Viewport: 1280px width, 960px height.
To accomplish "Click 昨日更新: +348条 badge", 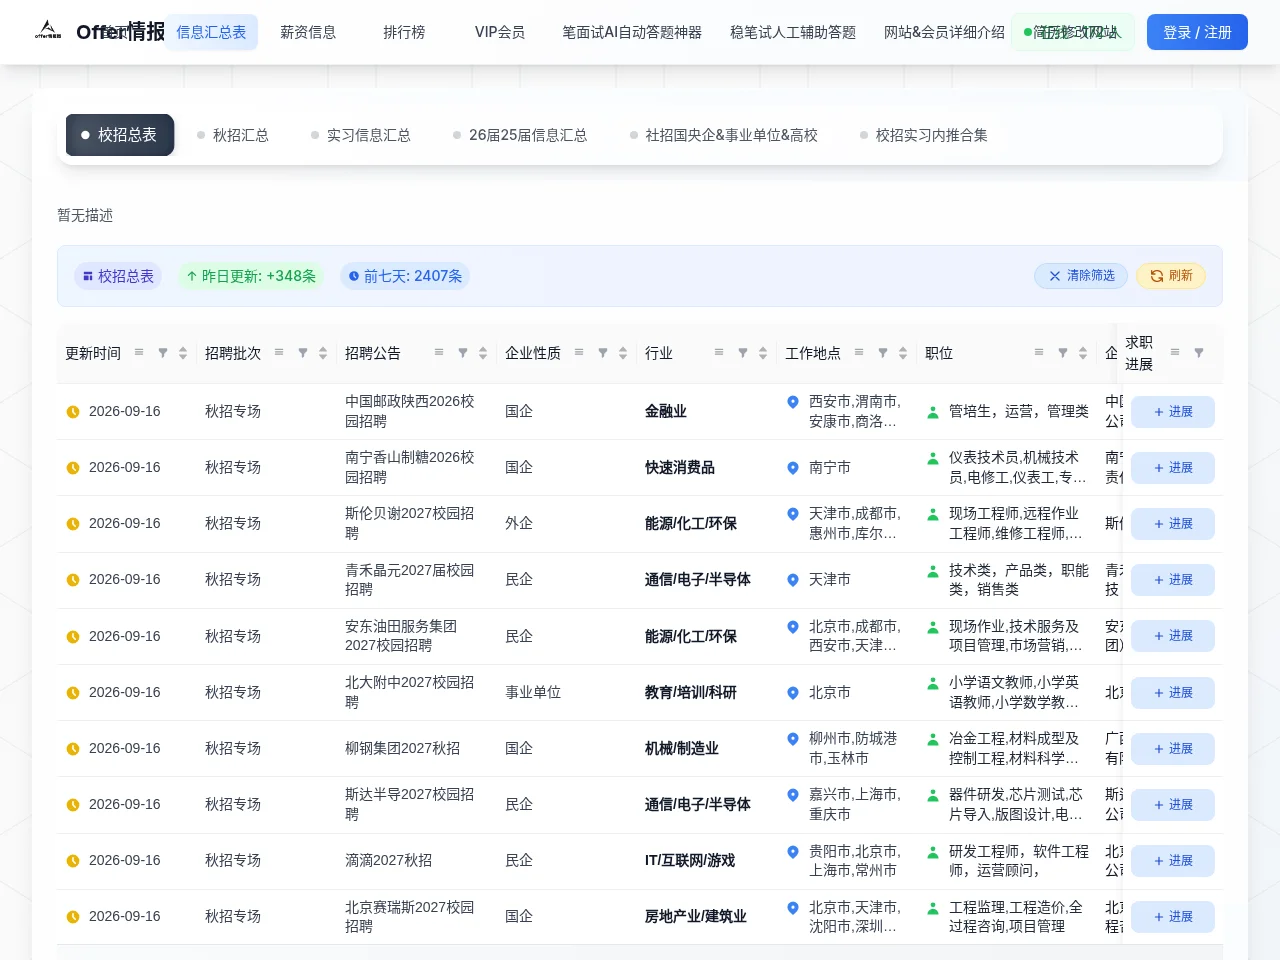I will pyautogui.click(x=251, y=276).
